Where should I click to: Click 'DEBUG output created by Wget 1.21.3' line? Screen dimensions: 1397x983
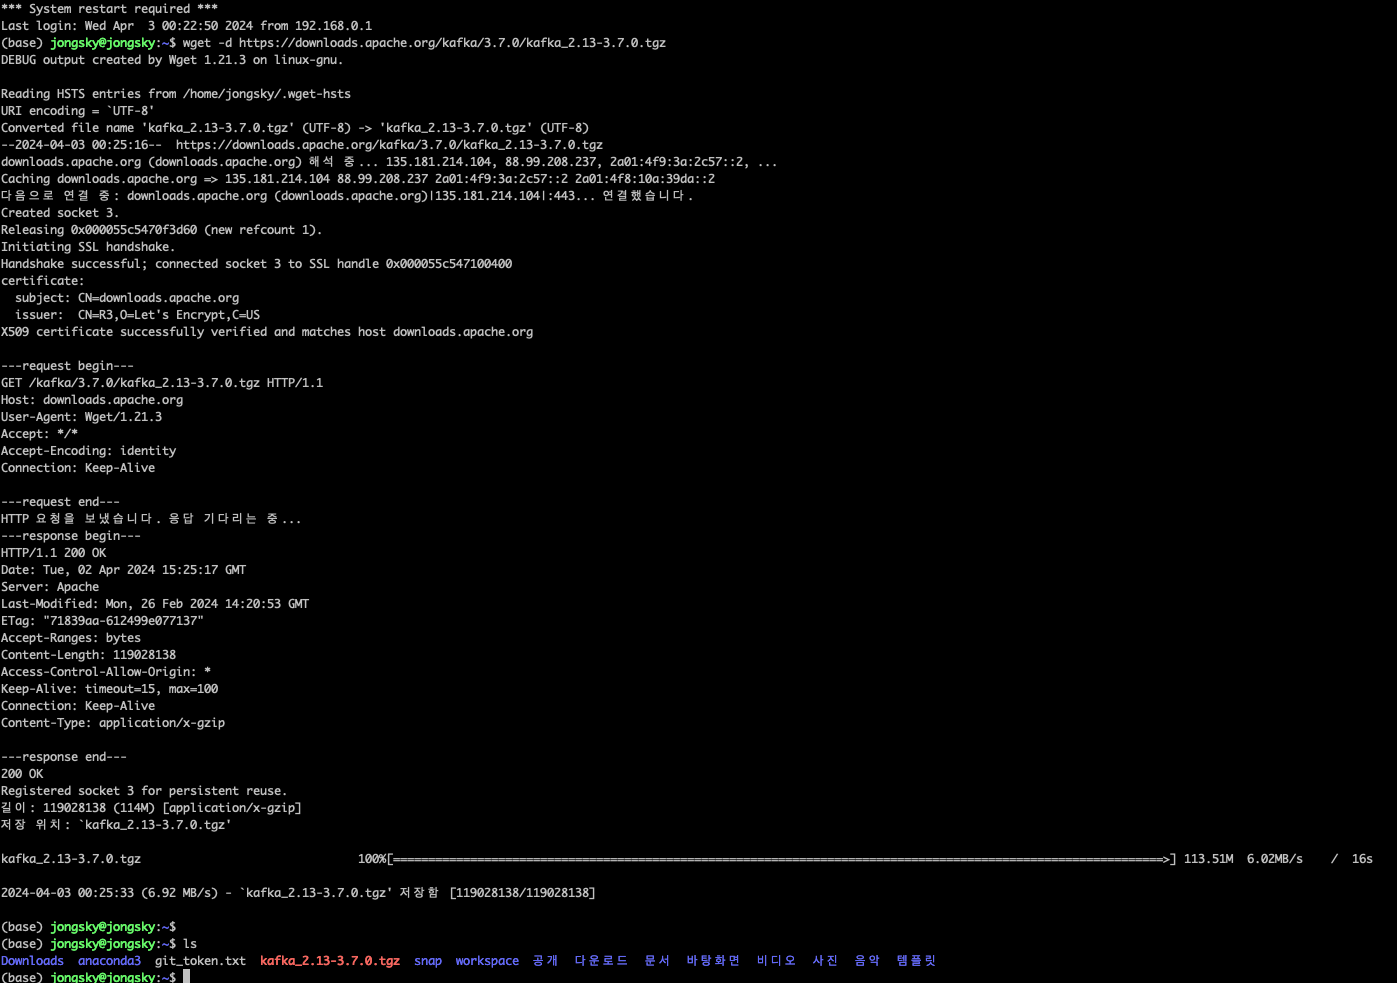(x=172, y=60)
